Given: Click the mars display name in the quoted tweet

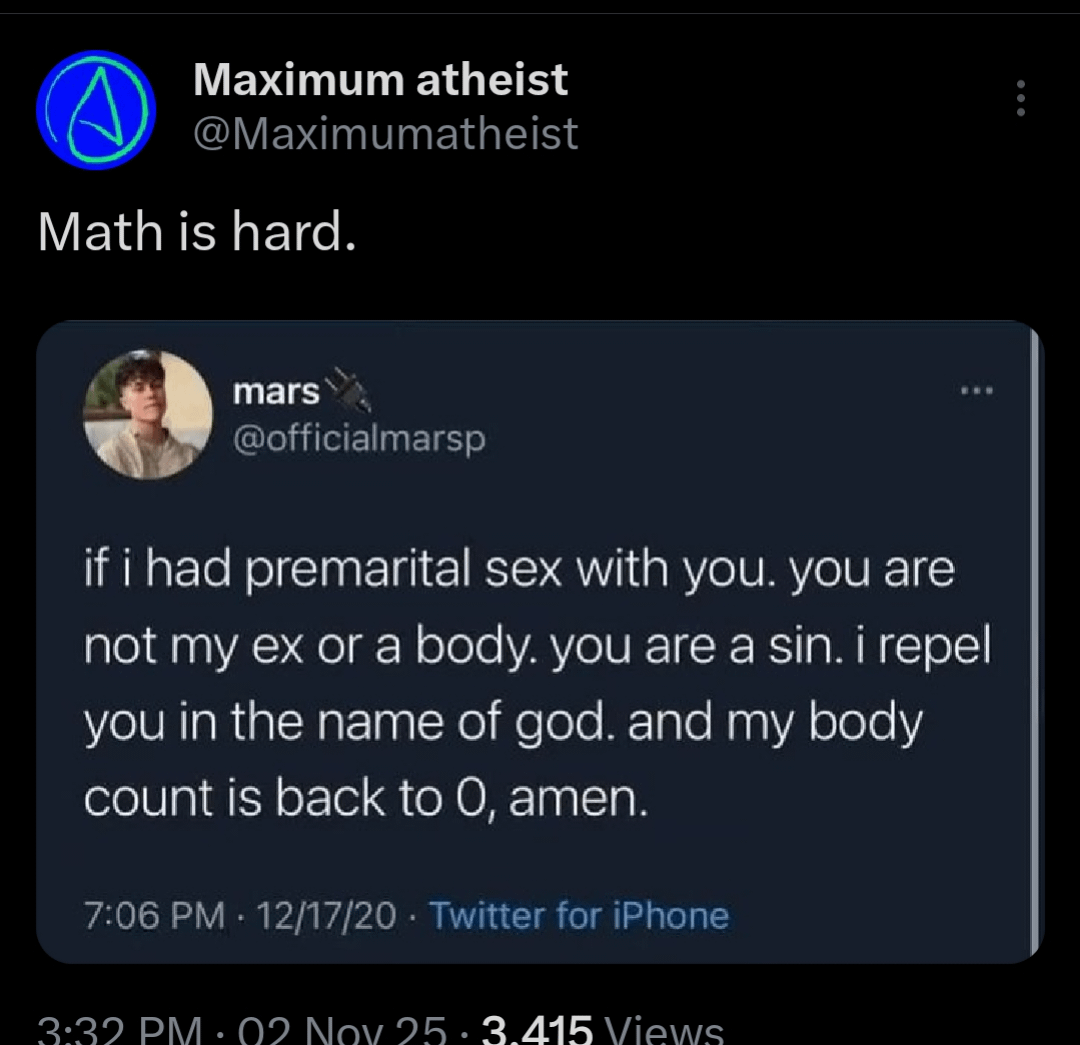Looking at the screenshot, I should pos(276,394).
